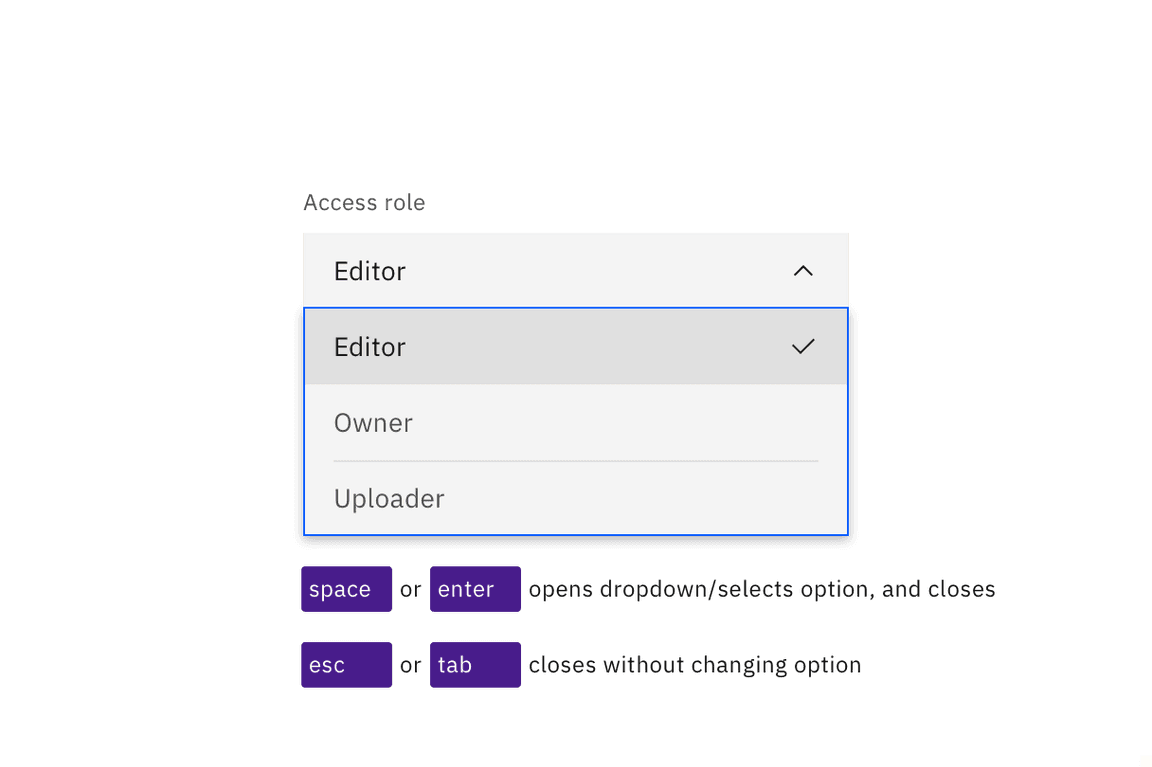Screen dimensions: 1152x767
Task: Select the Uploader option
Action: 389,499
